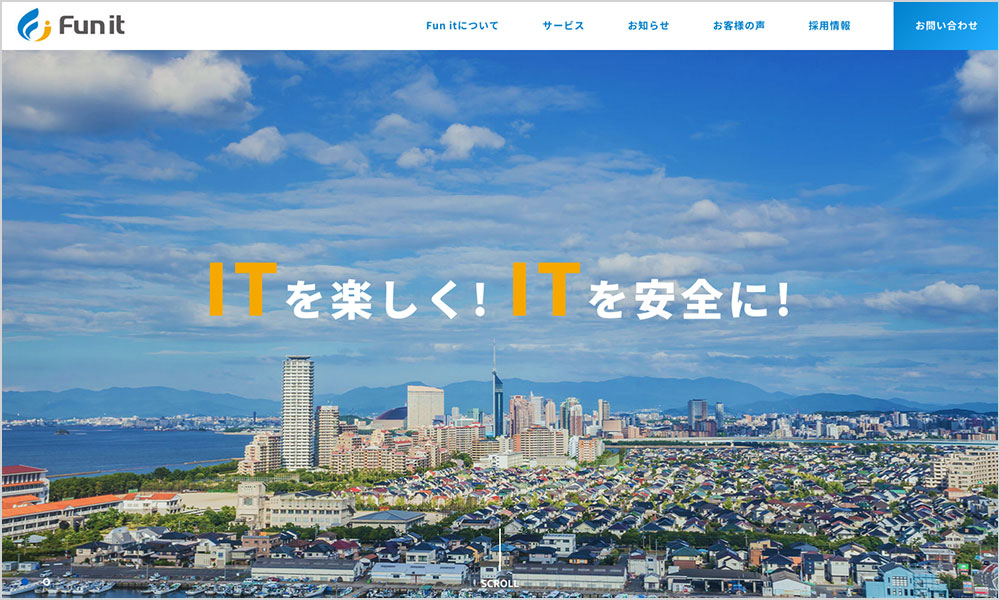Open the Fun itについて menu item

[x=462, y=26]
